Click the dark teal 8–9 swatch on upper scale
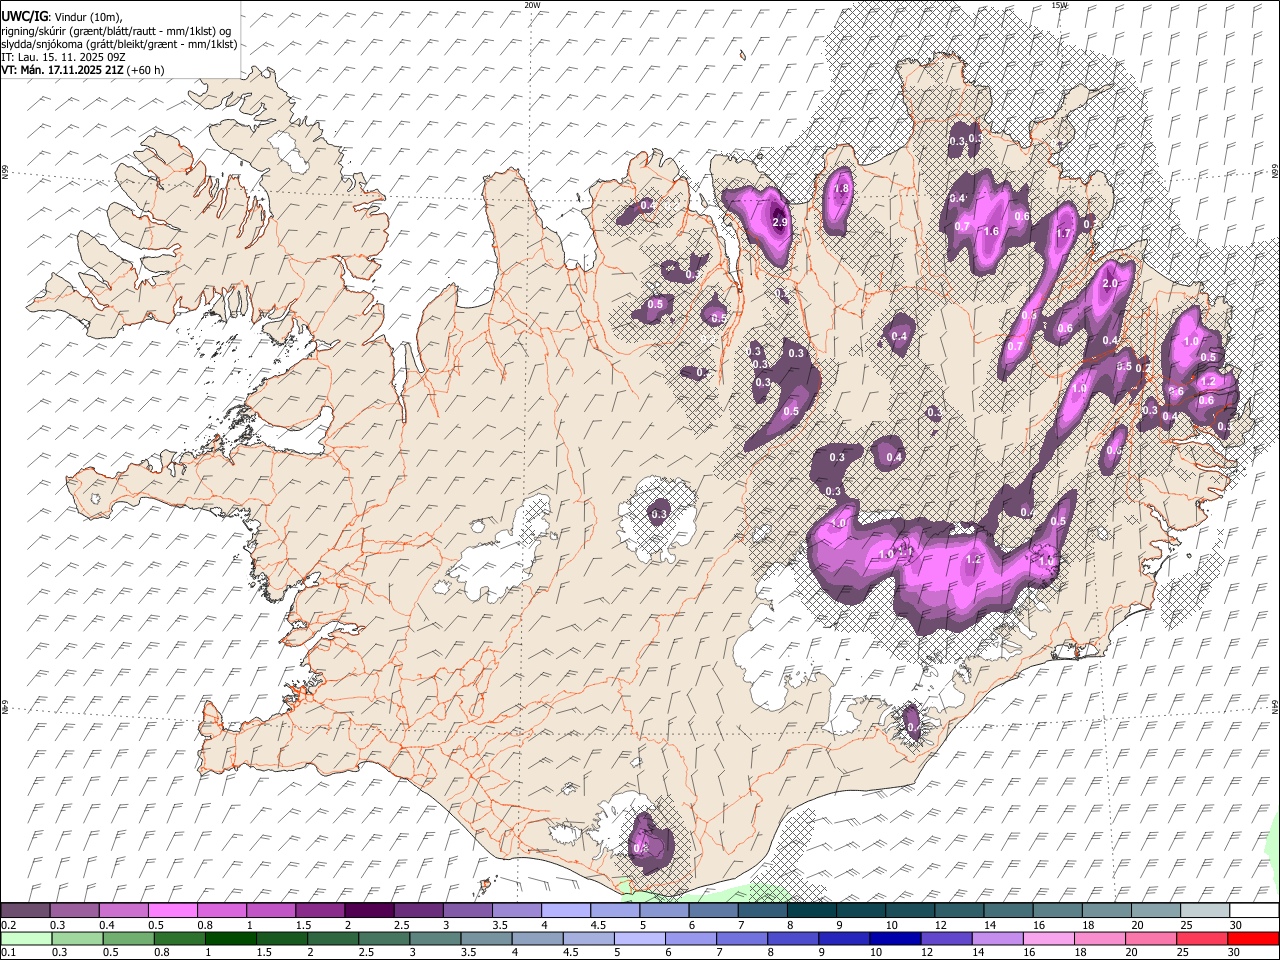 point(812,911)
